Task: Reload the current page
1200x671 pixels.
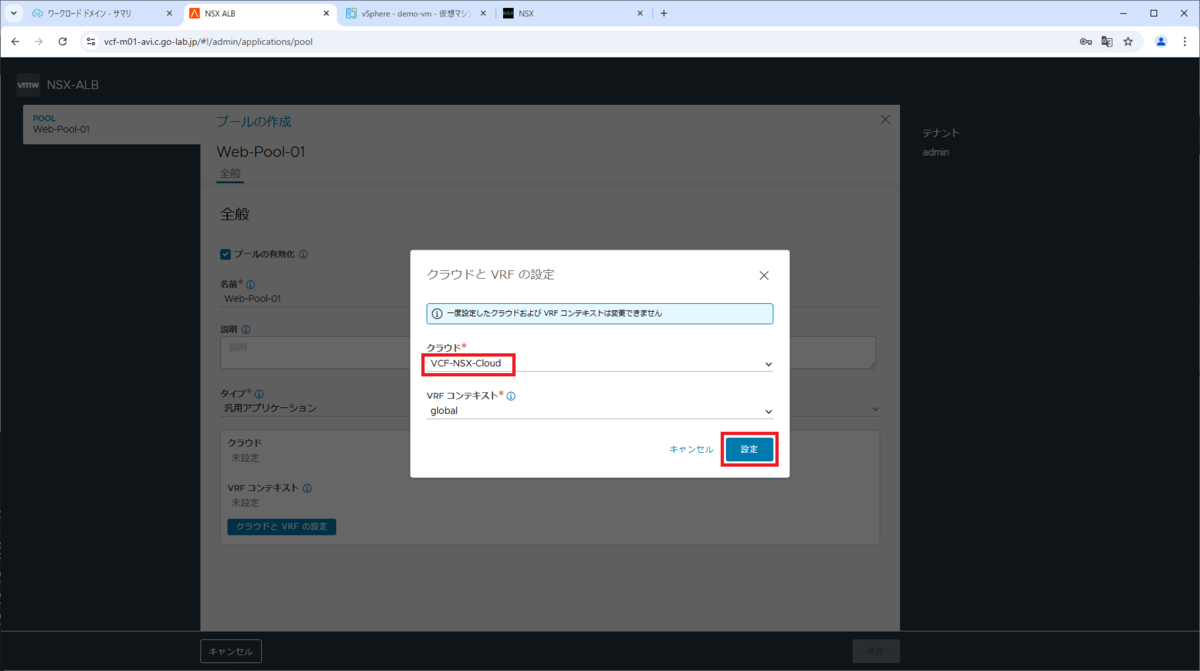Action: click(x=62, y=42)
